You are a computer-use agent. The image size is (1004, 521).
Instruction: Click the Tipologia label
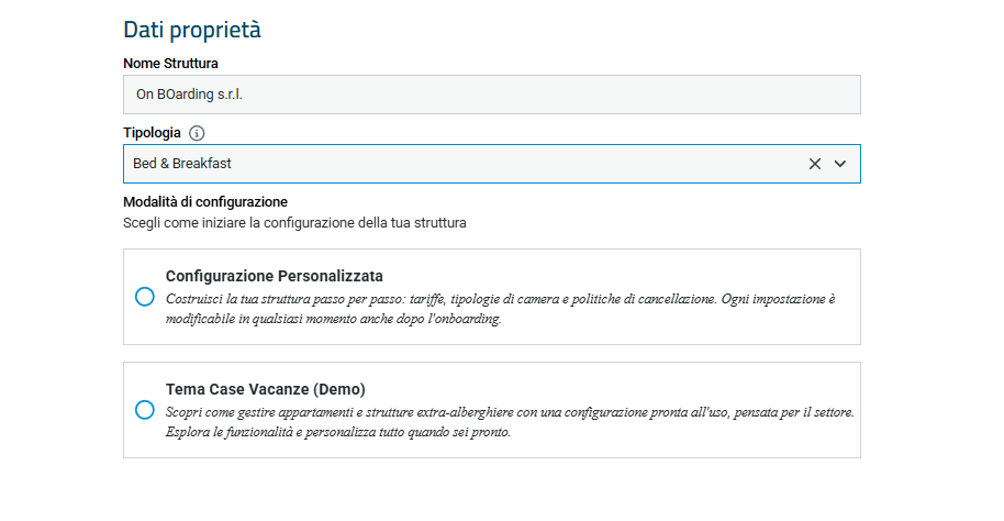click(152, 132)
